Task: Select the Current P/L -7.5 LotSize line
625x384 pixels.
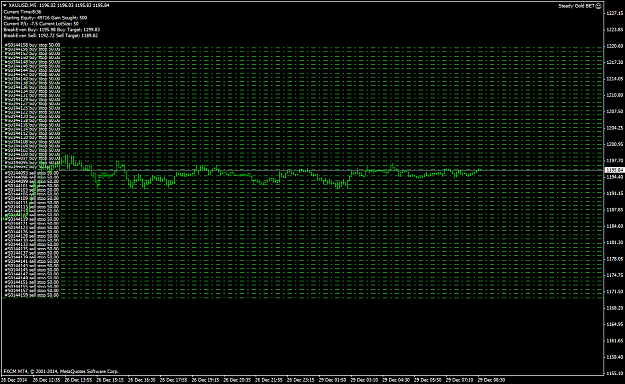Action: (41, 24)
